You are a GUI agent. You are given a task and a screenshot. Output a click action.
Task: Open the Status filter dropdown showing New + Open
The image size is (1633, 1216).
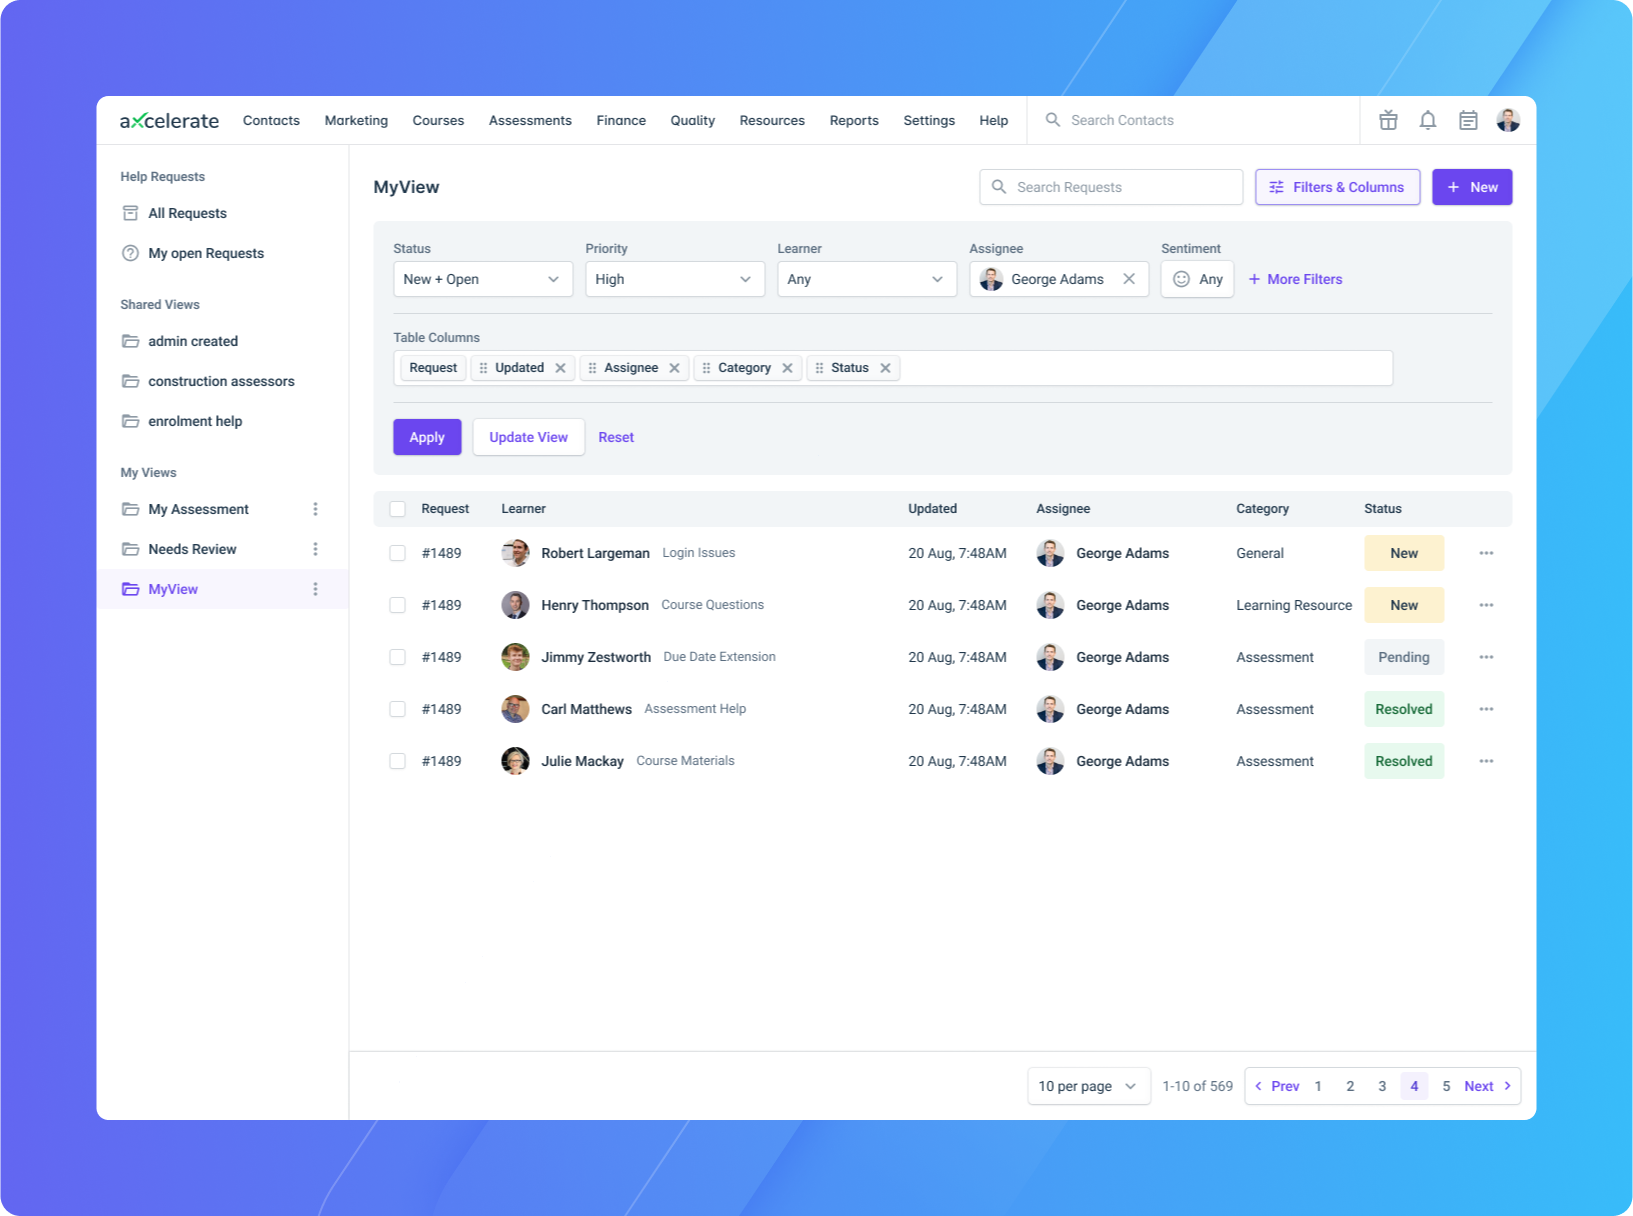point(482,279)
